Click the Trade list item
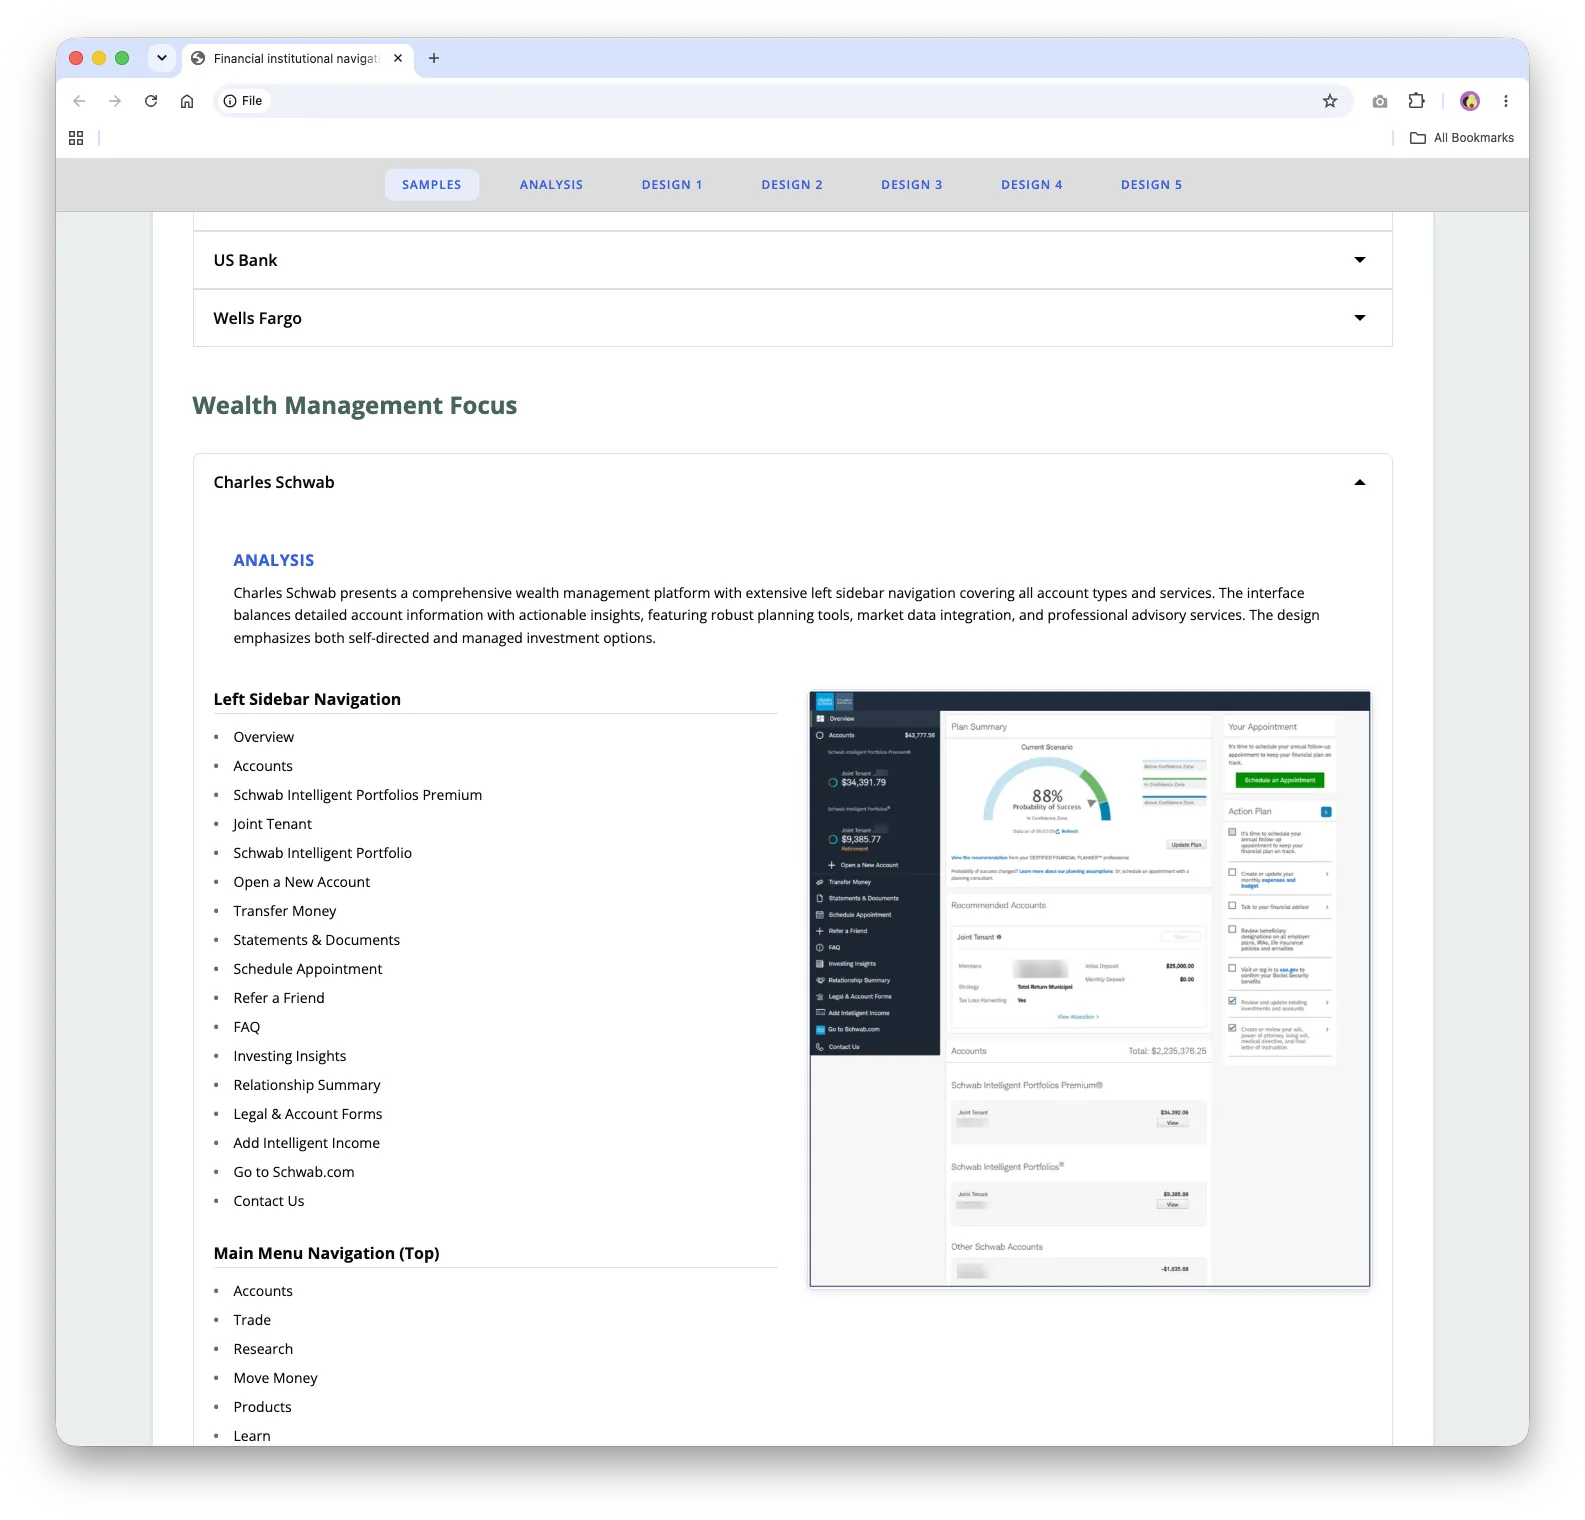The image size is (1585, 1520). [x=252, y=1320]
